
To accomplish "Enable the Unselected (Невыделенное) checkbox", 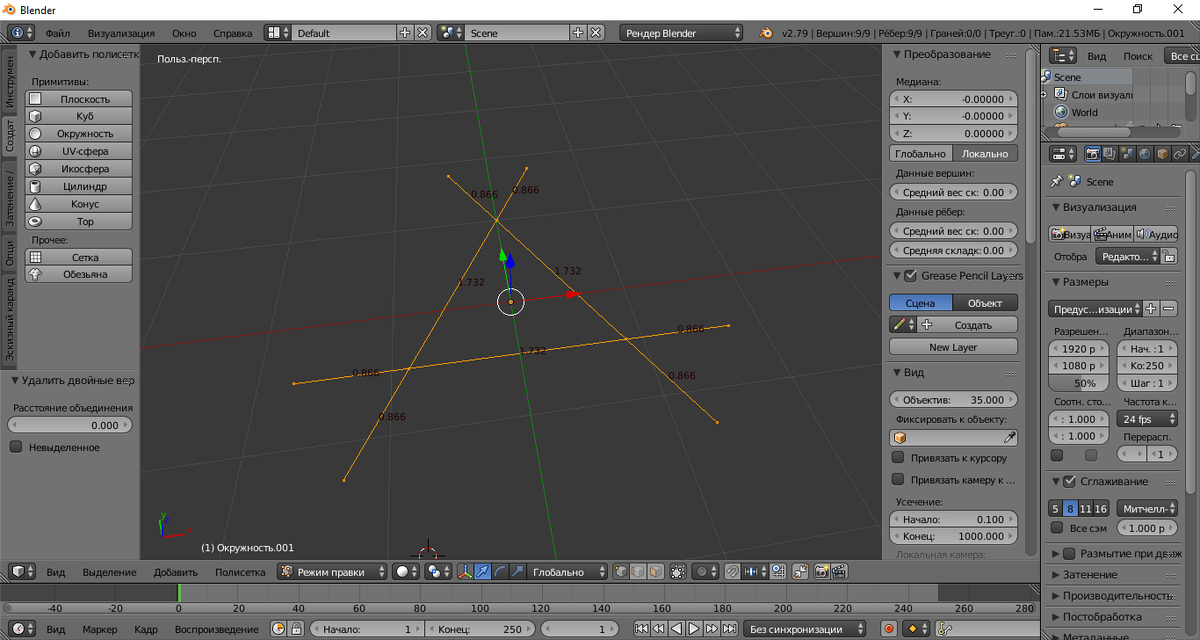I will pyautogui.click(x=16, y=447).
